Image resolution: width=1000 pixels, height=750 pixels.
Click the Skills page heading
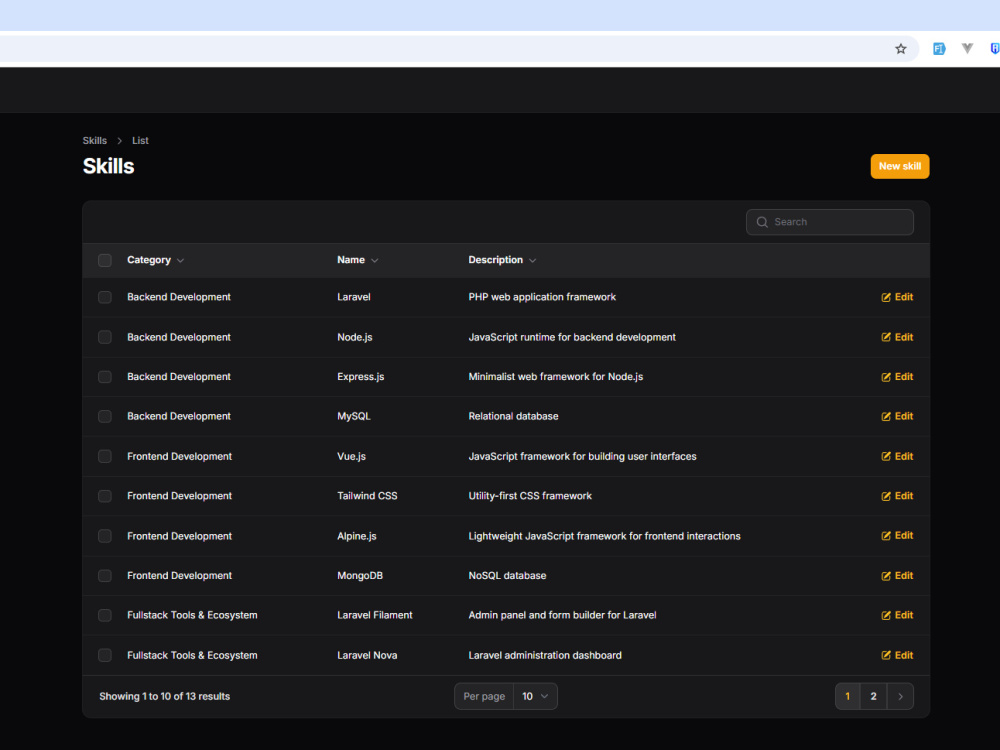tap(108, 166)
